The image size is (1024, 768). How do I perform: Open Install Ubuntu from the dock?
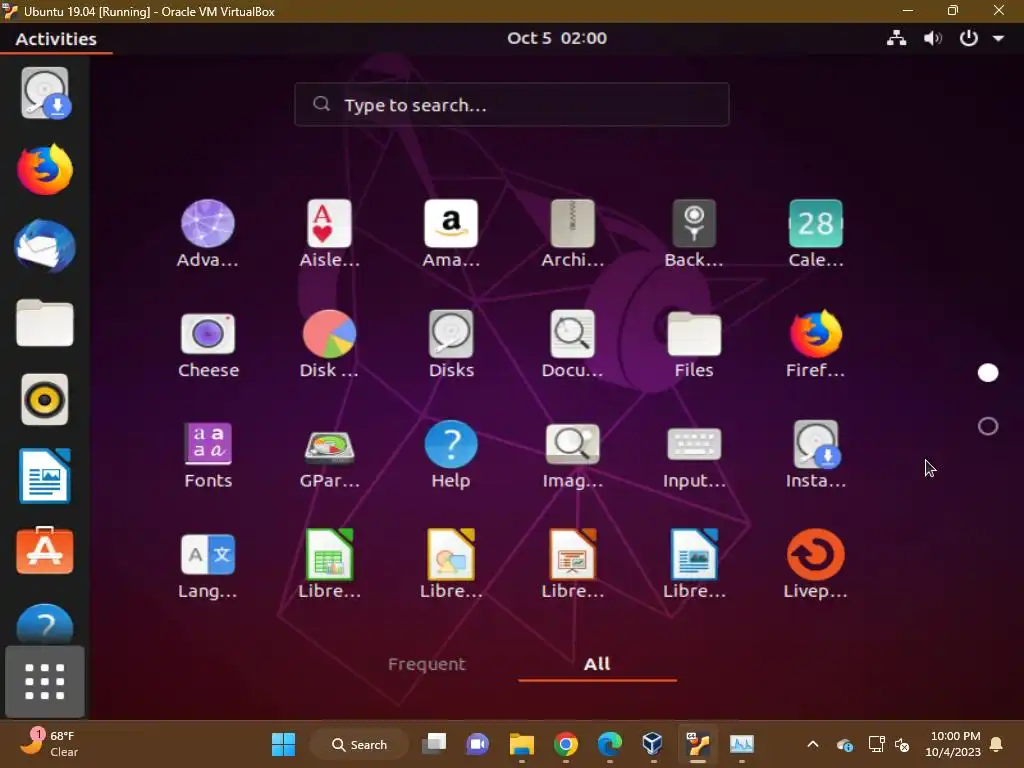coord(45,93)
